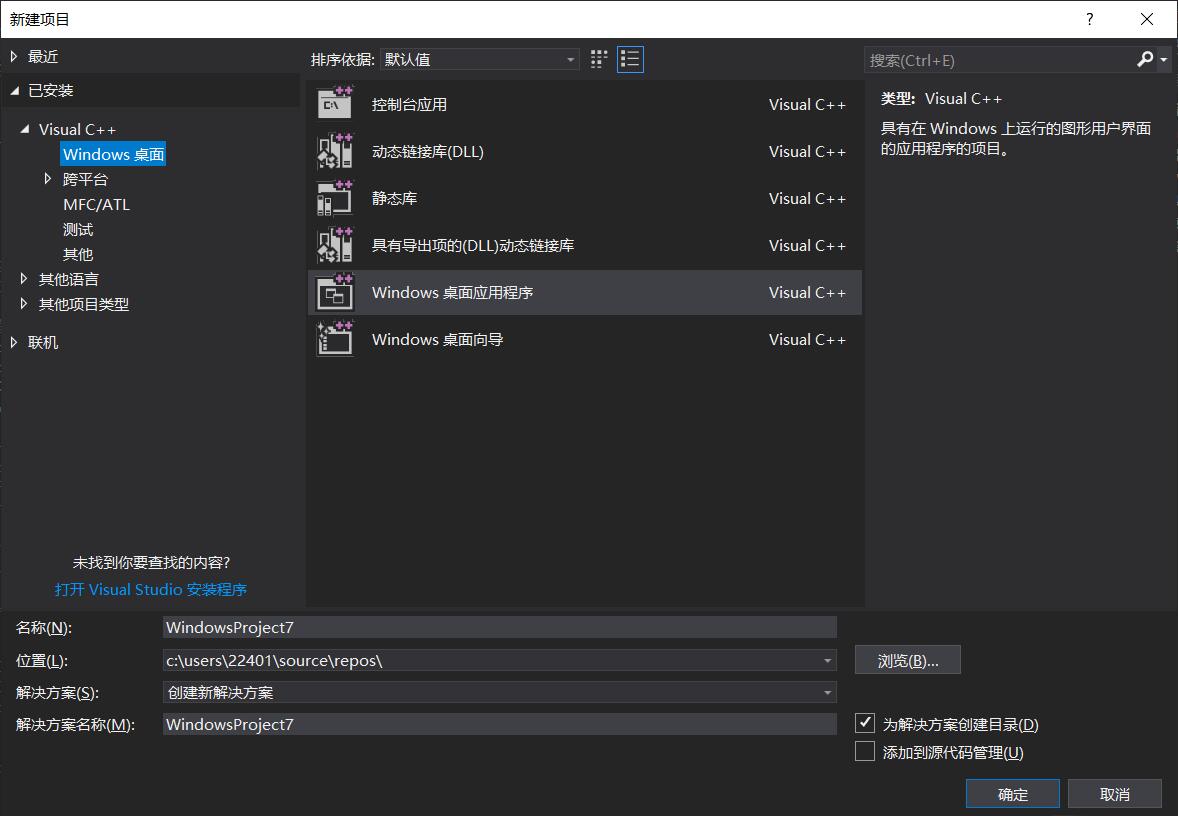This screenshot has width=1178, height=816.
Task: Click the 动态链接库(DLL) template icon
Action: pos(335,151)
